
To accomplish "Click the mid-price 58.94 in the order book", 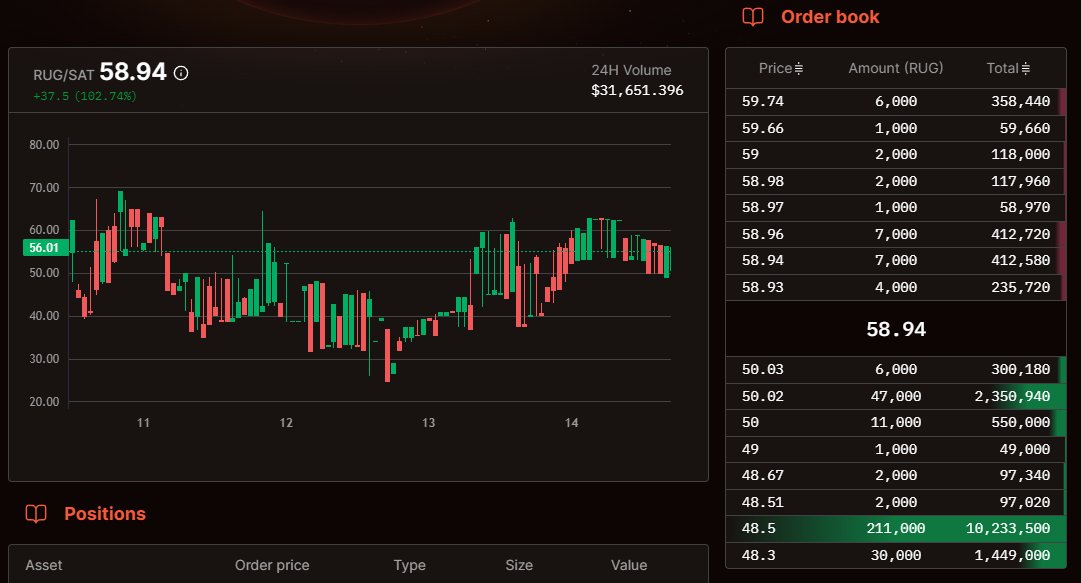I will coord(895,328).
